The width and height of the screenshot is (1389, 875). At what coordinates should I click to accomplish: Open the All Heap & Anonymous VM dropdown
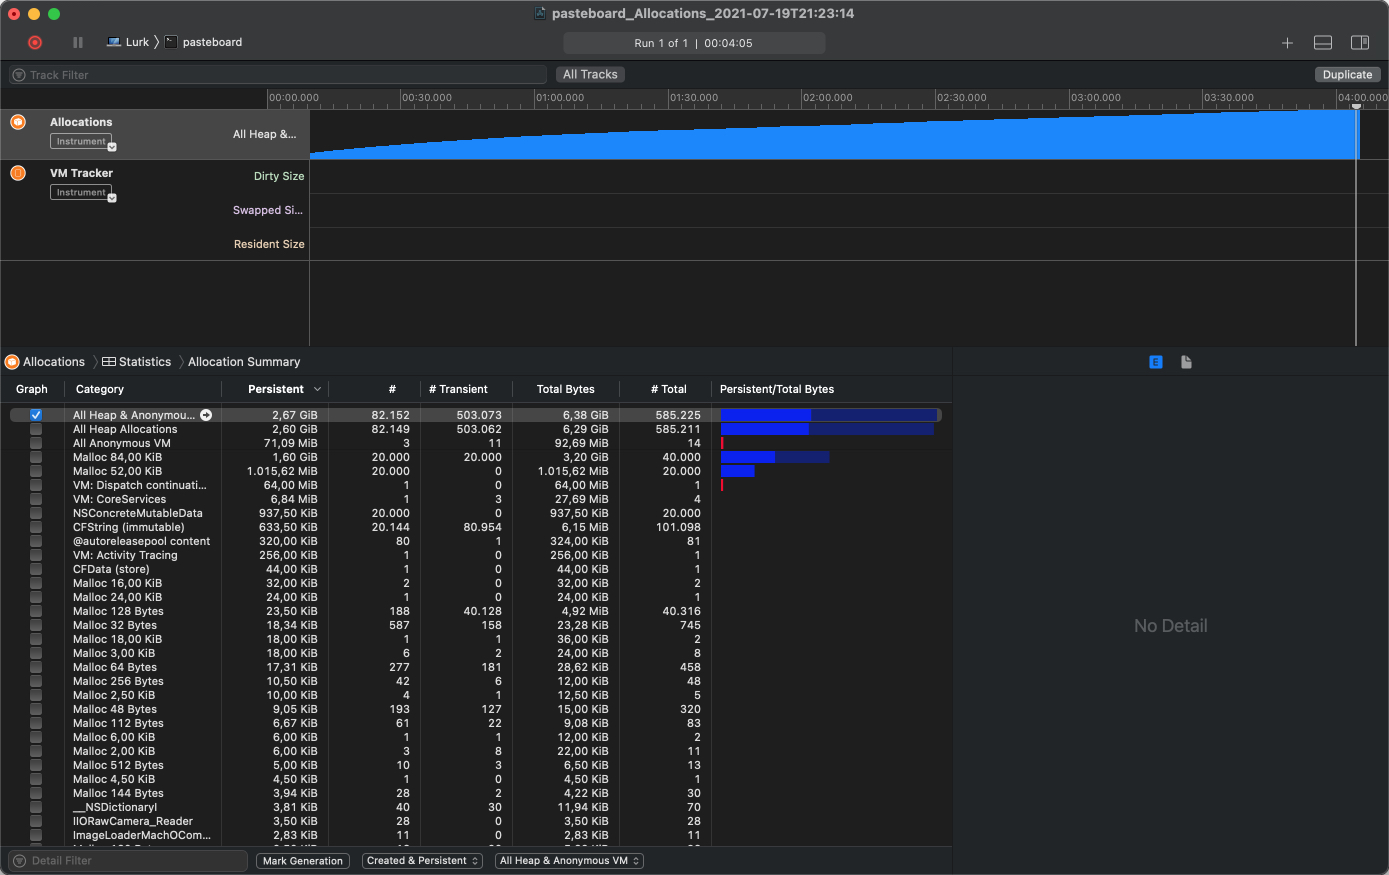(x=569, y=861)
